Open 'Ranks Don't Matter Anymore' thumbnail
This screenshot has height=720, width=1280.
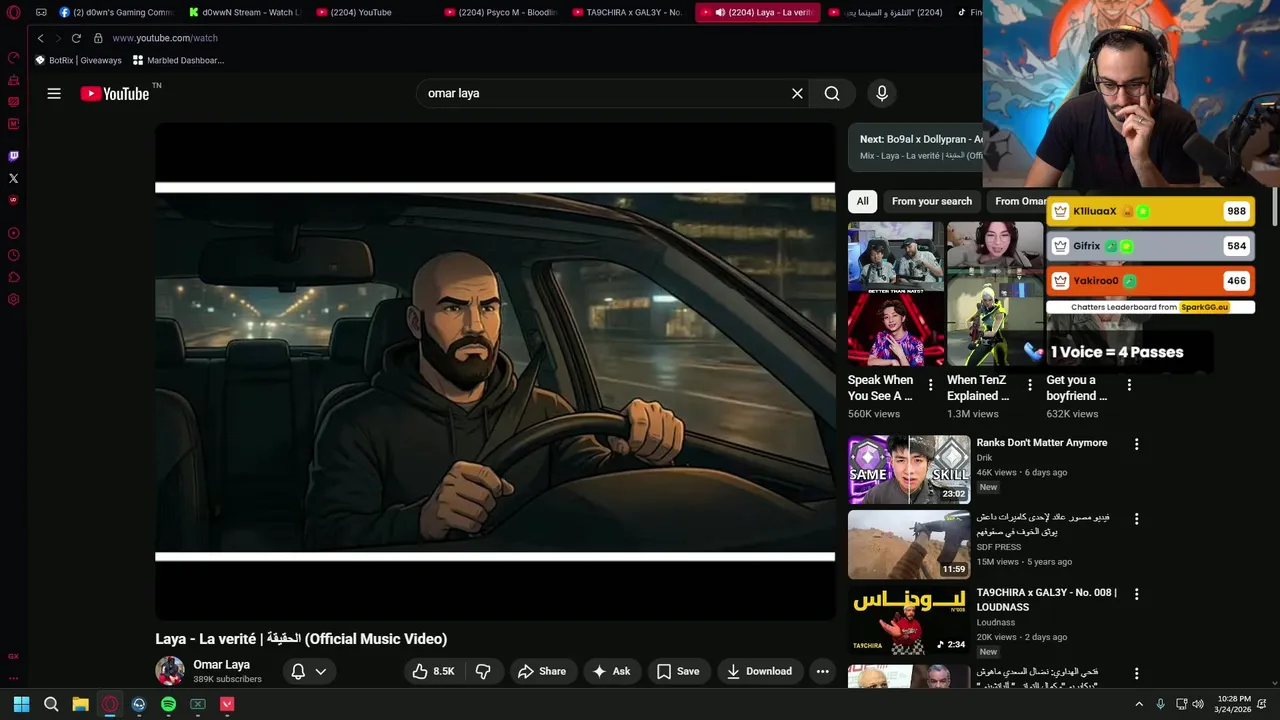[x=909, y=469]
